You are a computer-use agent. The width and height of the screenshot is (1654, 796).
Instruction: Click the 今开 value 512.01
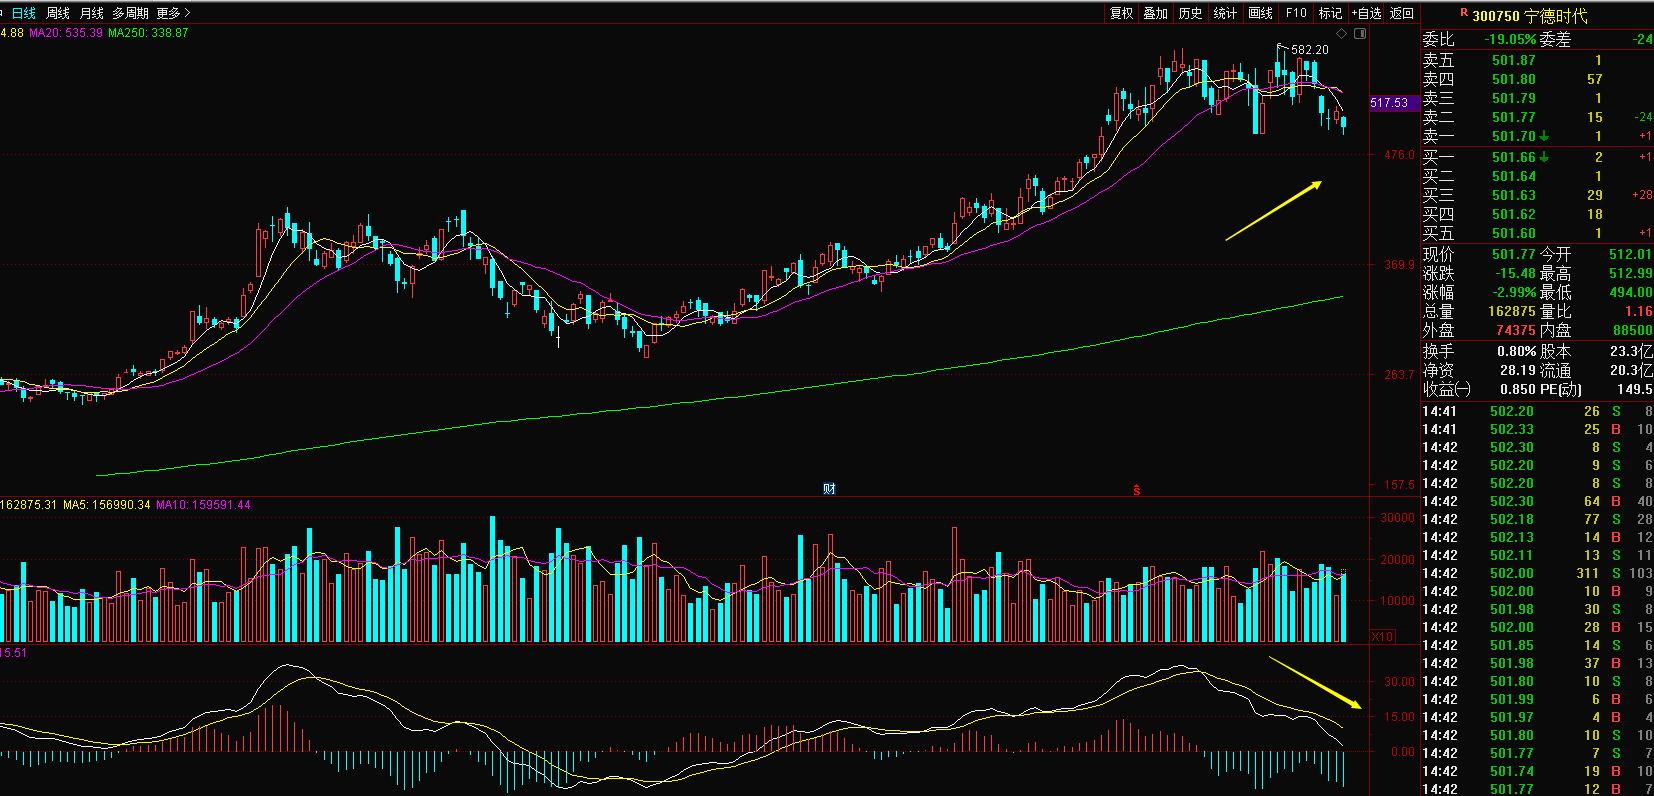[1630, 254]
